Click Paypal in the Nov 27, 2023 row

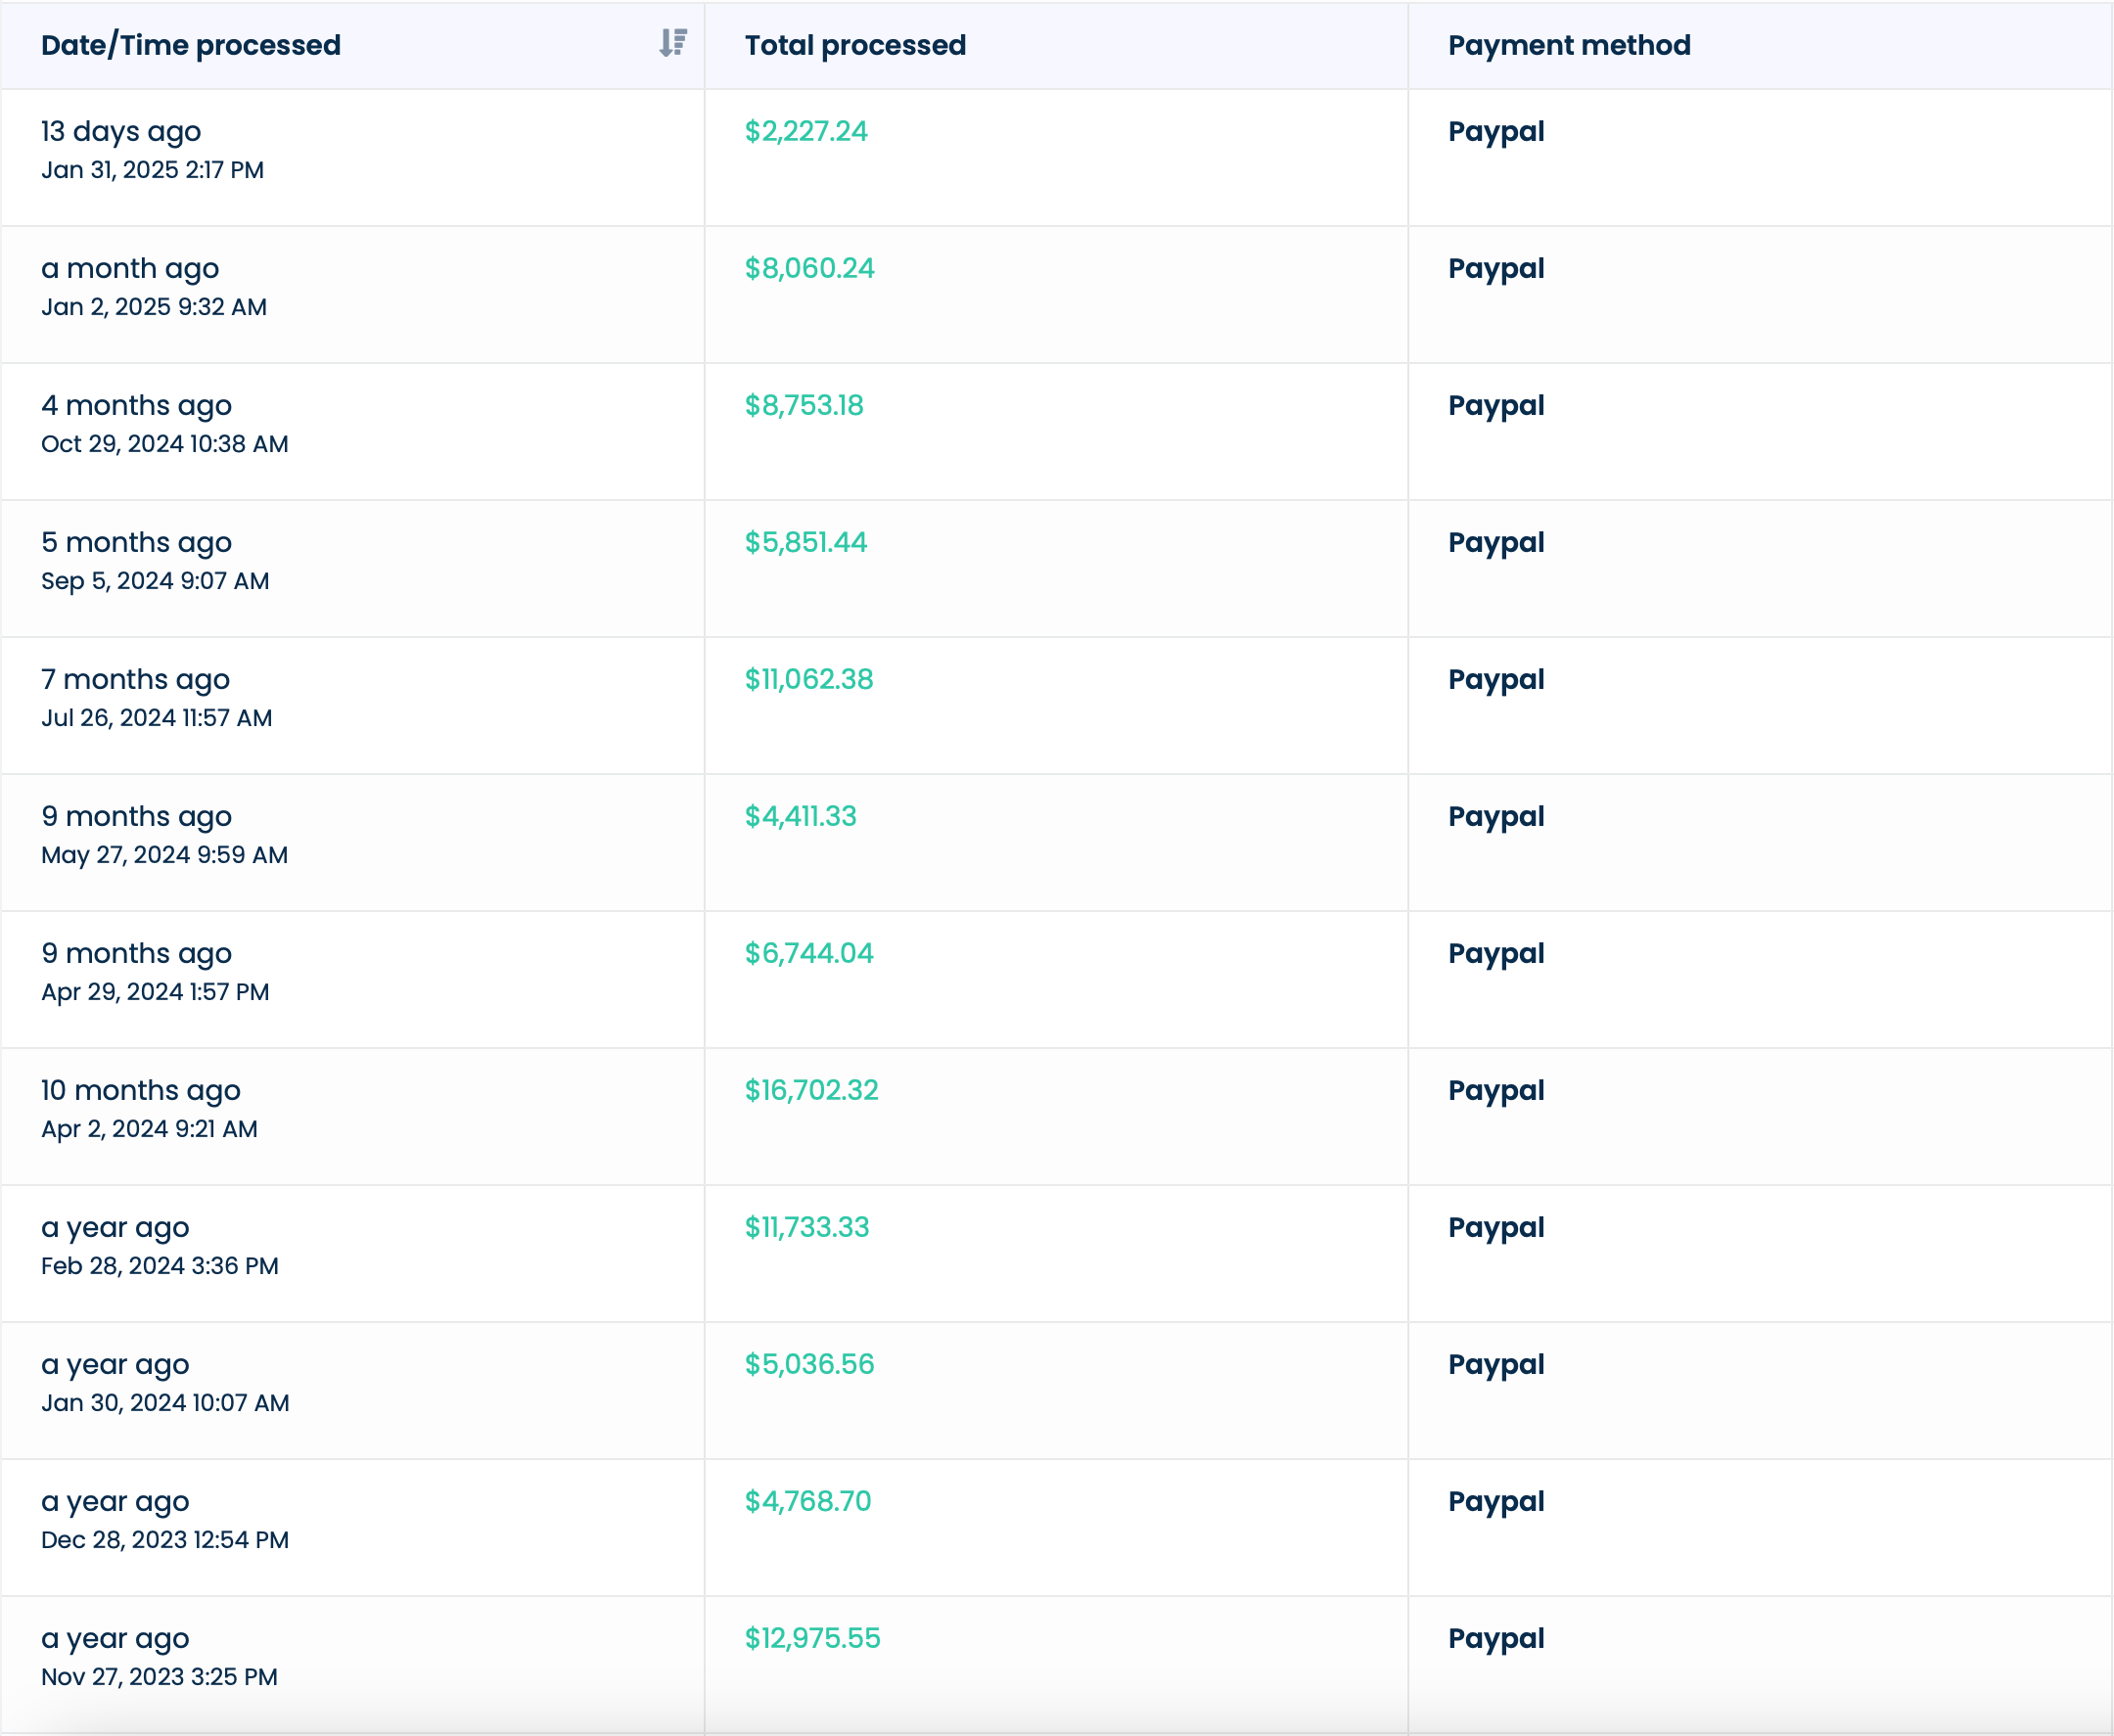pyautogui.click(x=1496, y=1638)
